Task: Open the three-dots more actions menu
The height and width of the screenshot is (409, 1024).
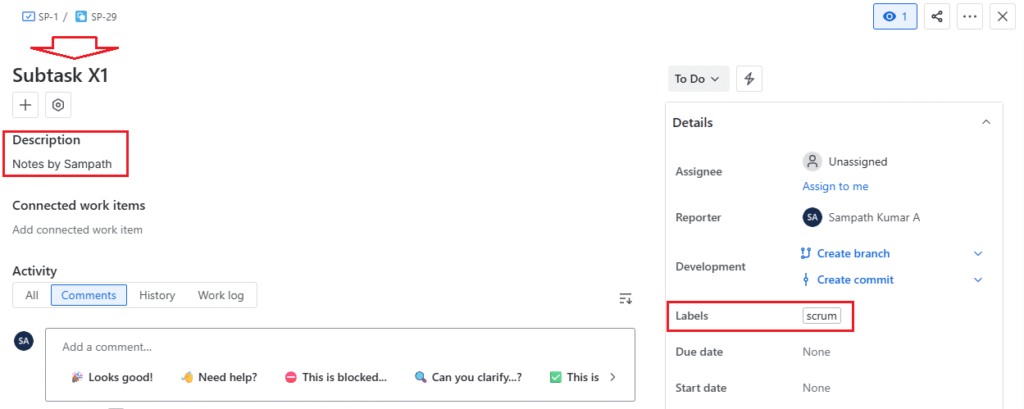Action: [970, 17]
